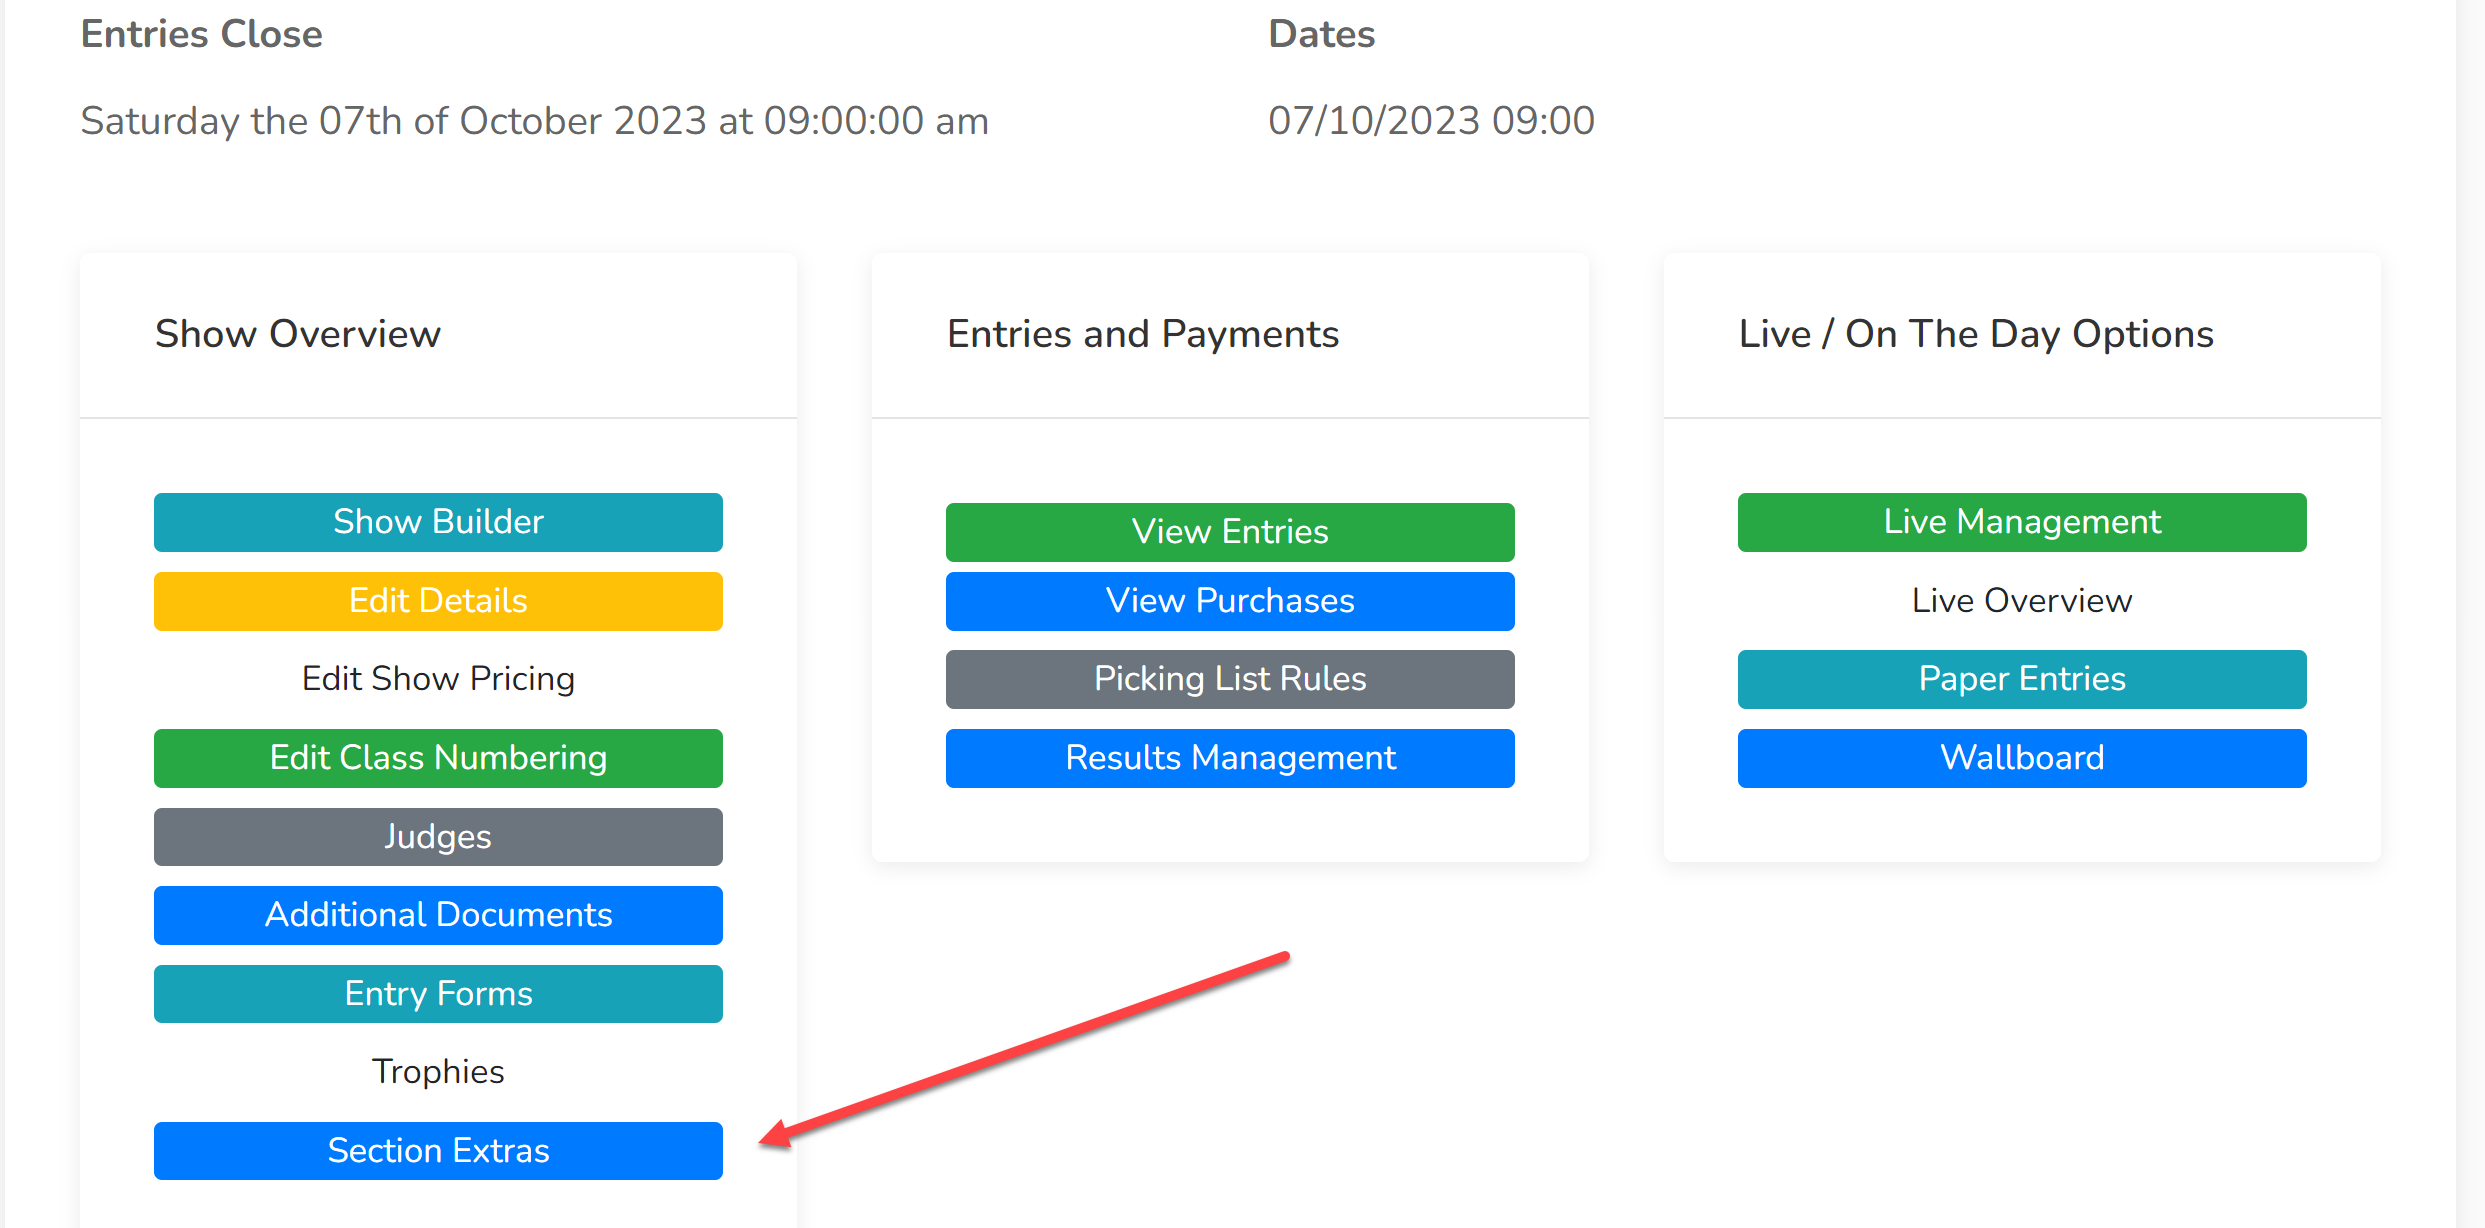Screen dimensions: 2485x1228
Task: Select the Entries and Payments heading
Action: (x=1143, y=334)
